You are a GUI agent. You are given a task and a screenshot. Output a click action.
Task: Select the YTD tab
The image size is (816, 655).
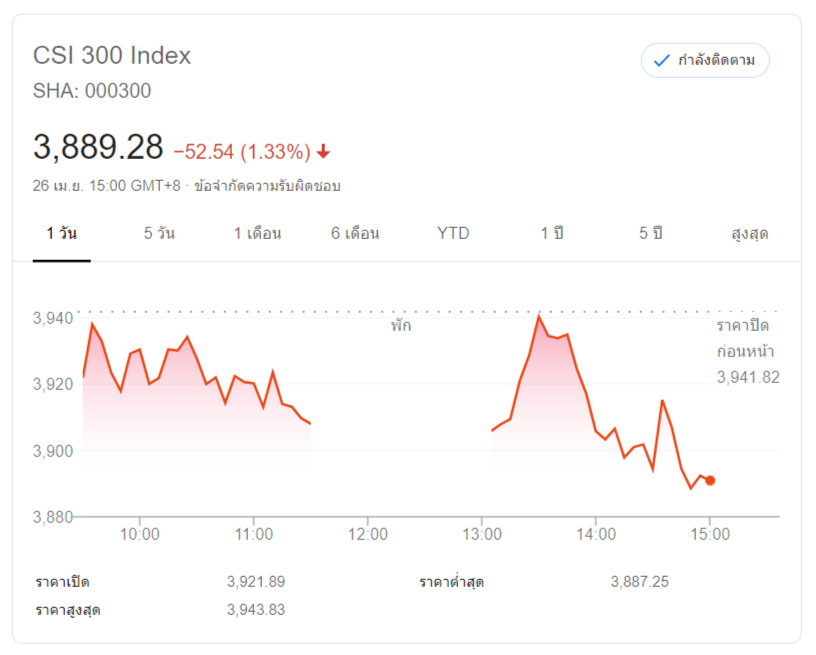[453, 234]
